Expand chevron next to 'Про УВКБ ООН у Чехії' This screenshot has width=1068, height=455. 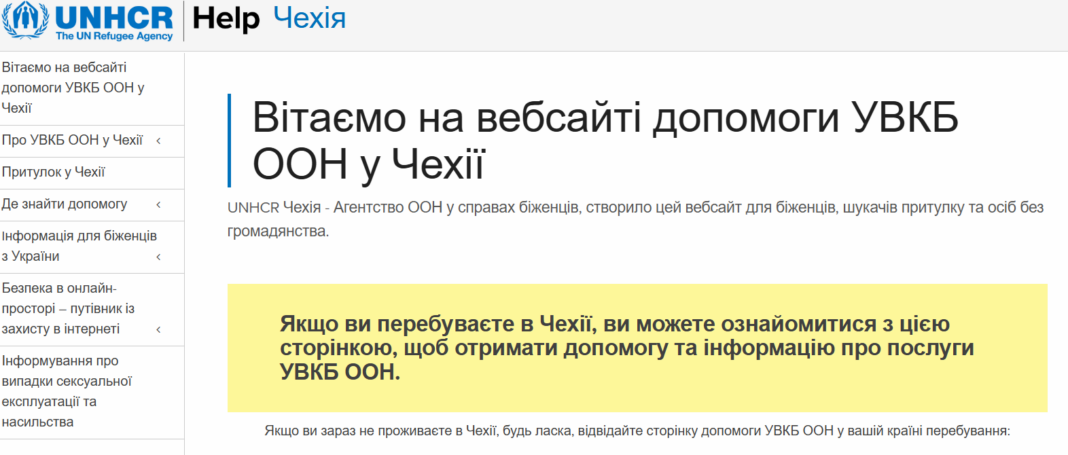(158, 141)
